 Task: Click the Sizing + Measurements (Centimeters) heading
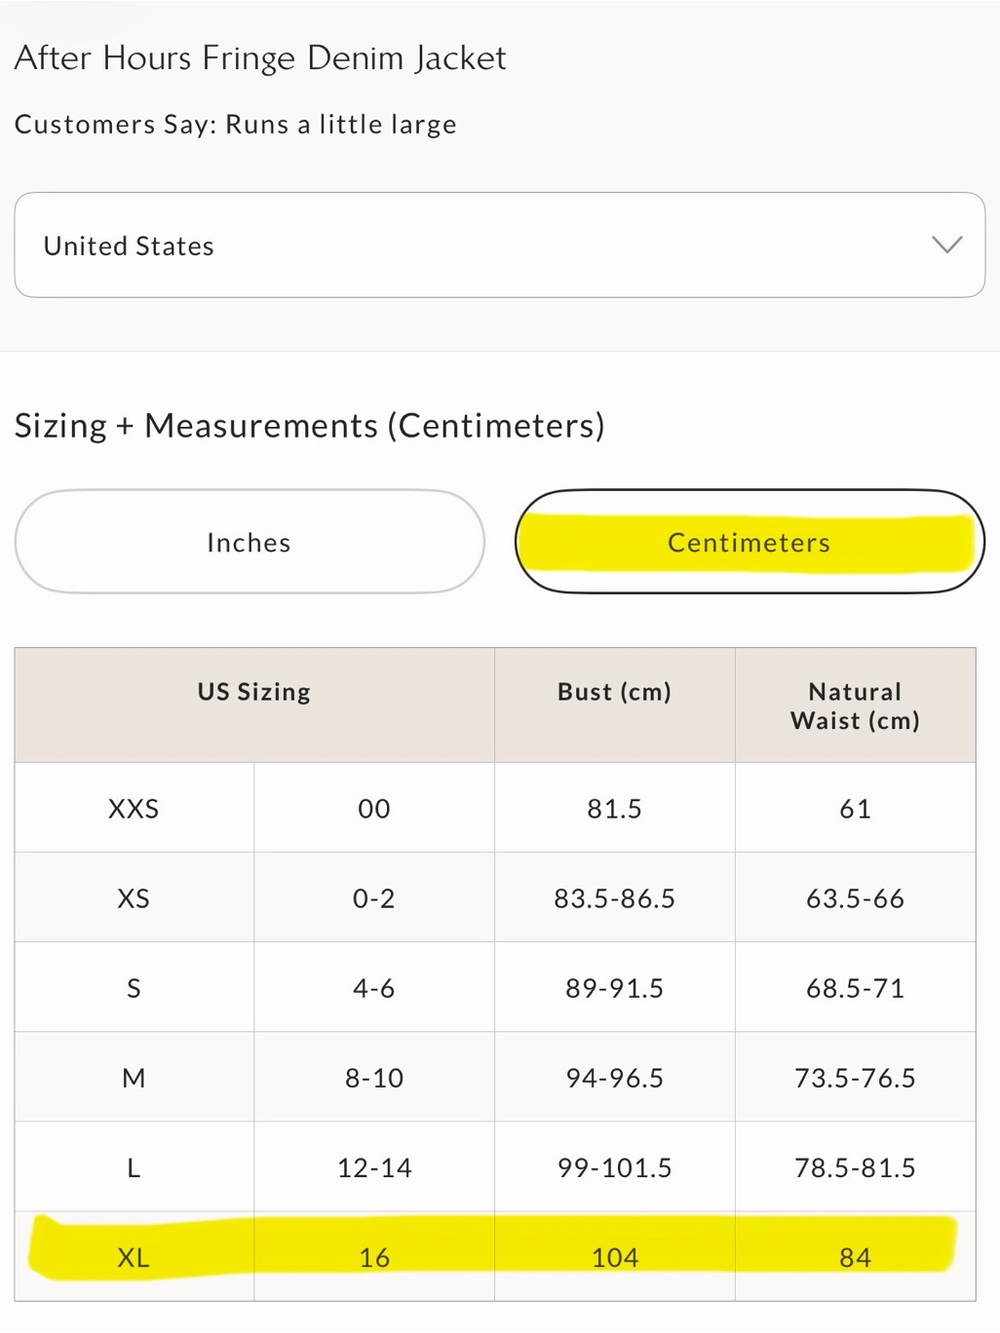point(309,426)
